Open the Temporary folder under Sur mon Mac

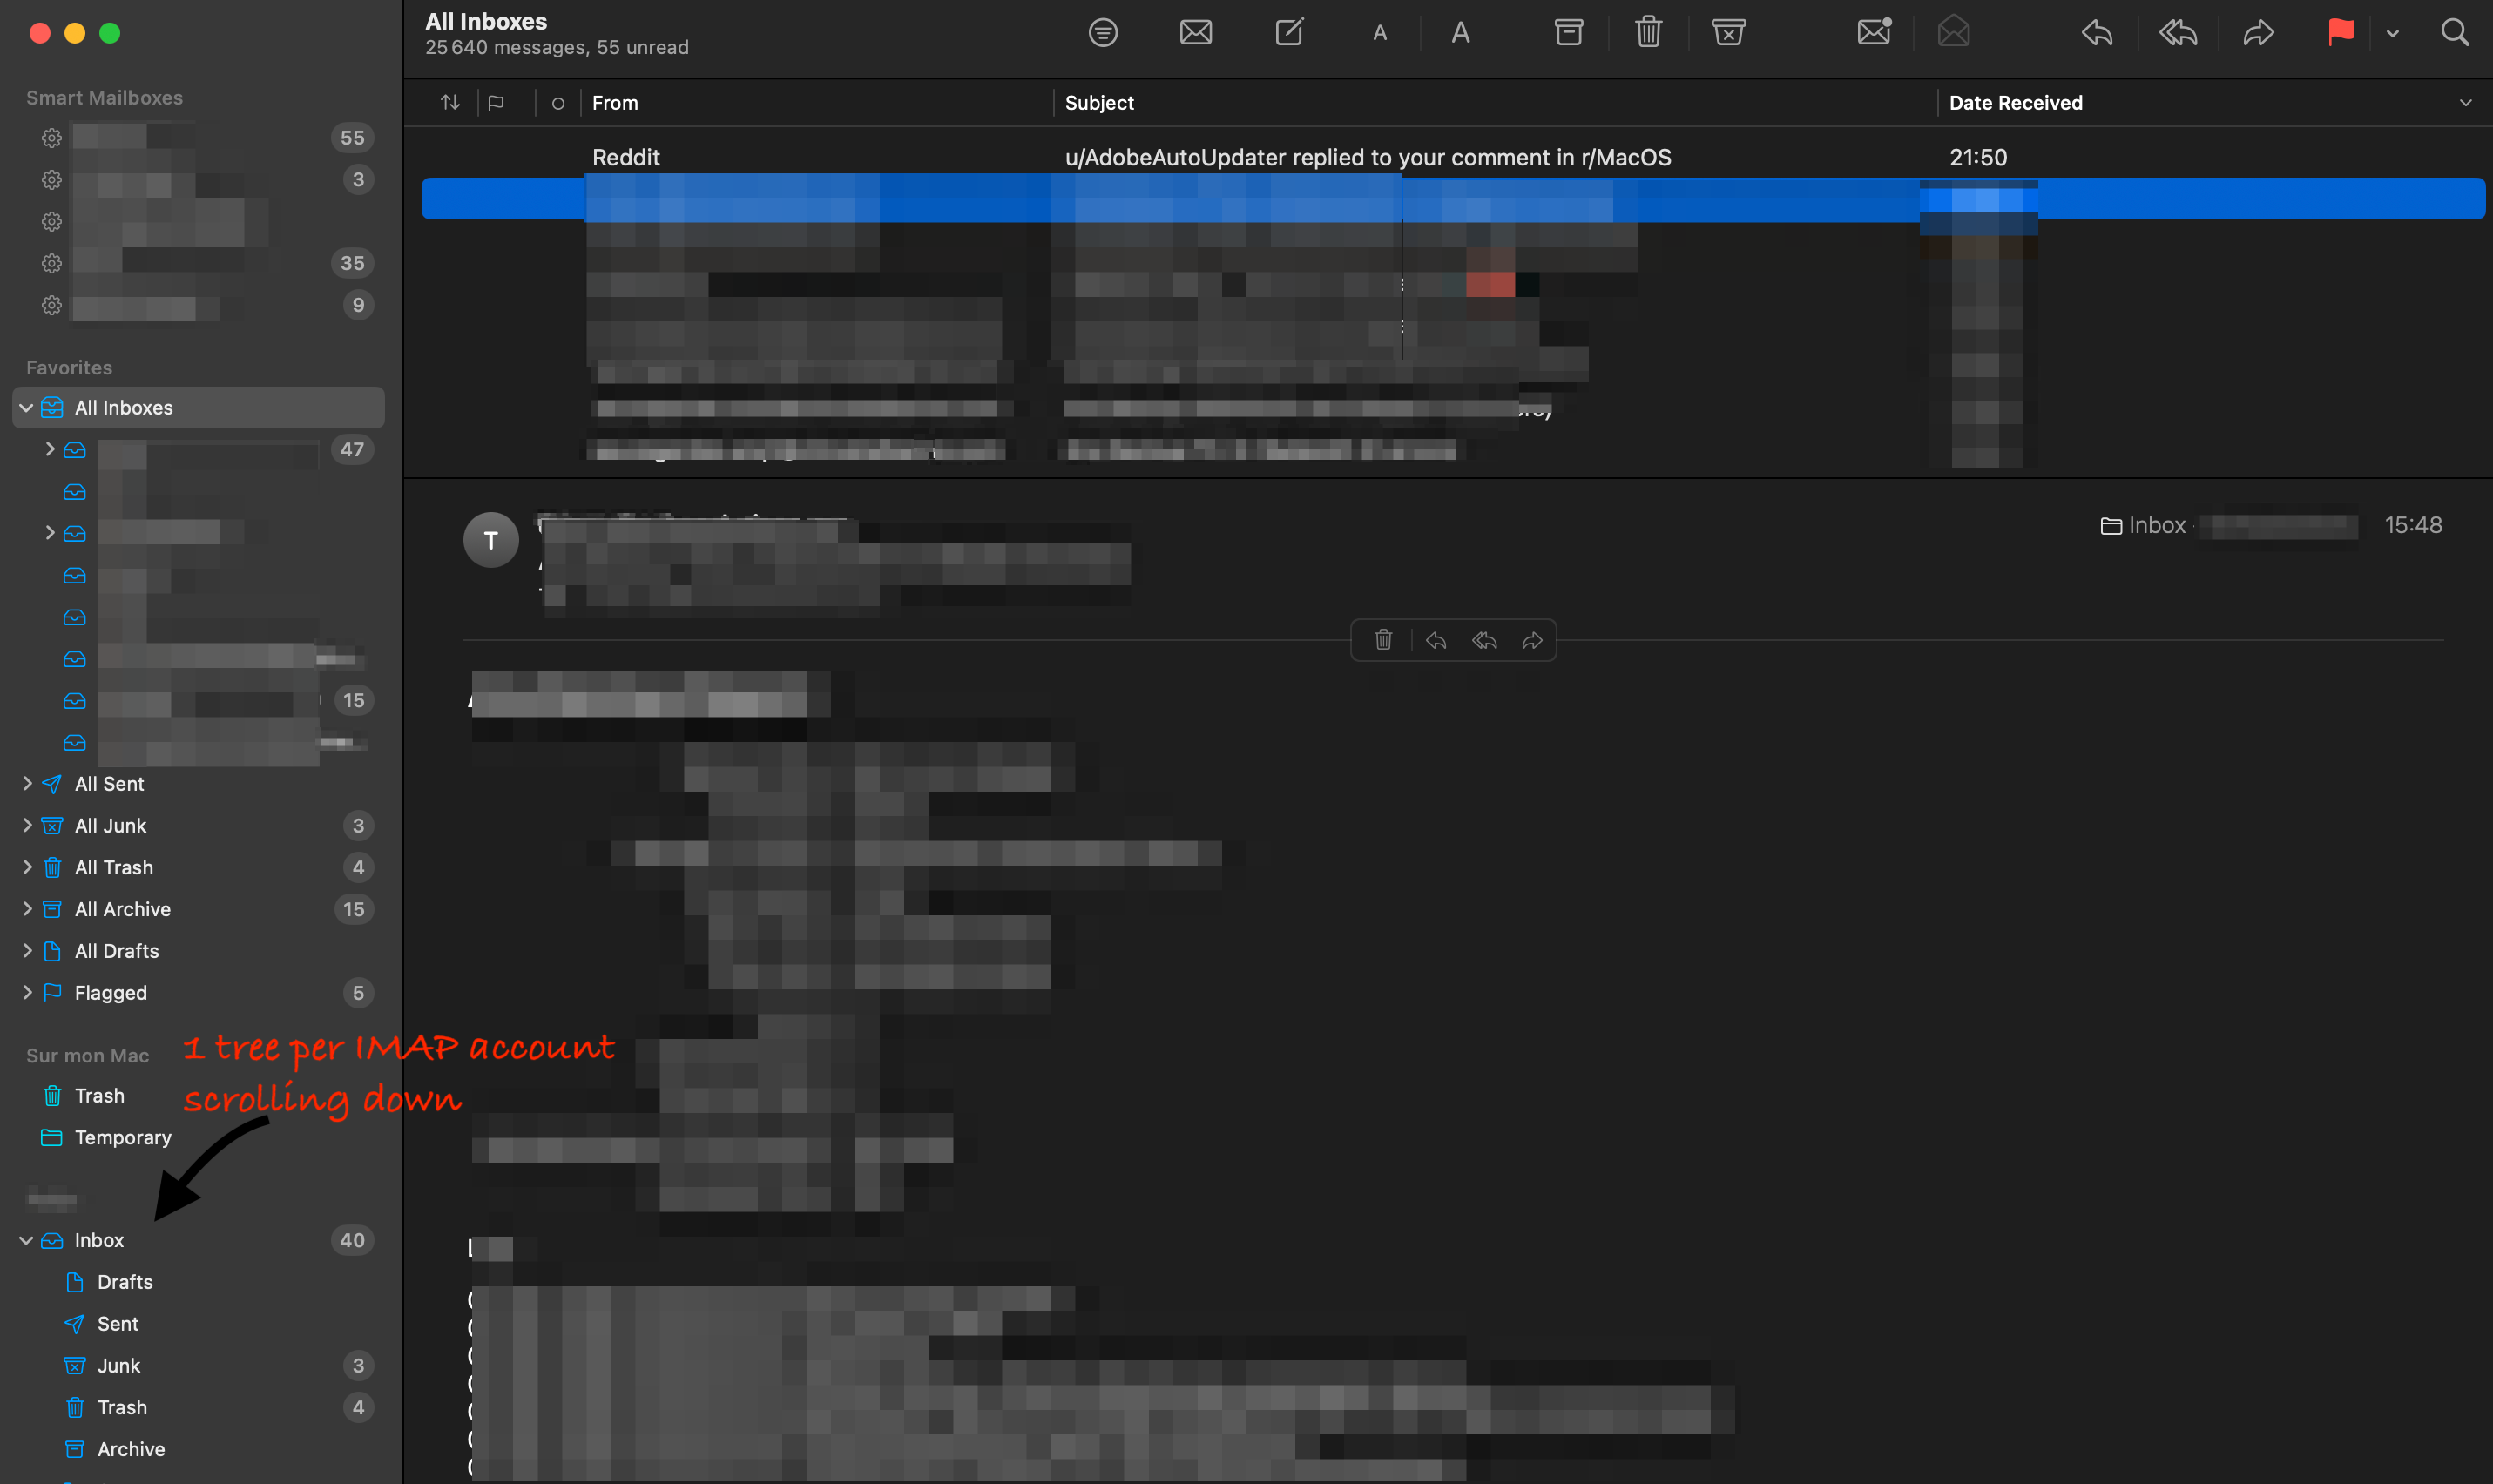(x=123, y=1137)
